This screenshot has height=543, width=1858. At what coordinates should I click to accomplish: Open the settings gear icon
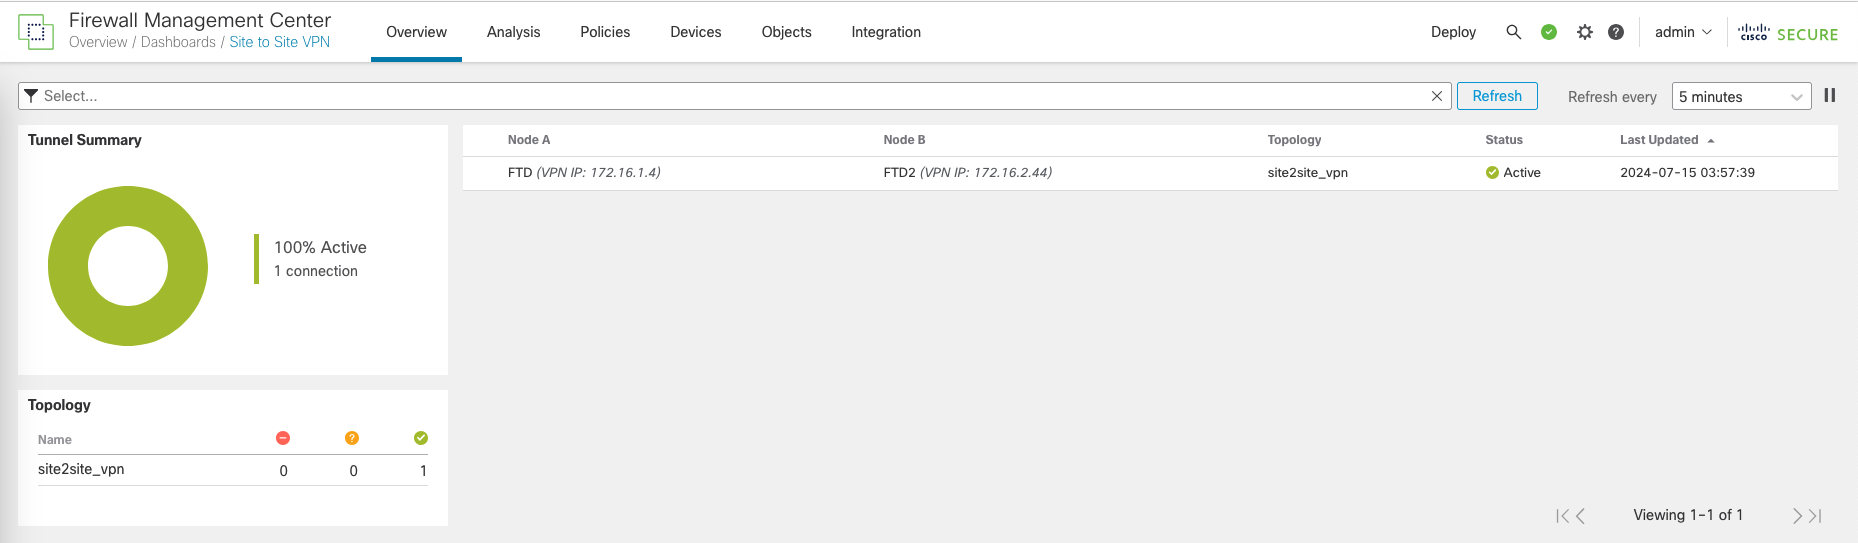point(1584,32)
